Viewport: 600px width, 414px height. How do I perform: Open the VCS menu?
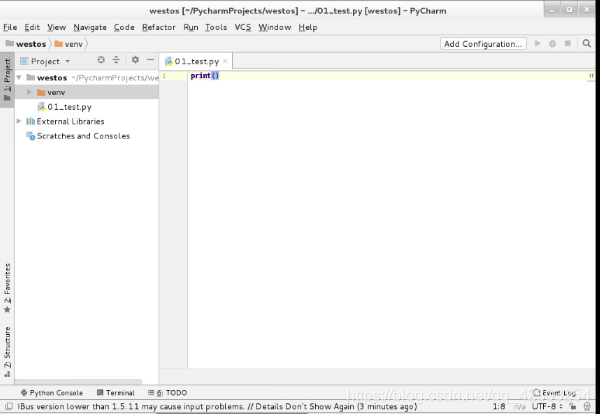(x=243, y=27)
